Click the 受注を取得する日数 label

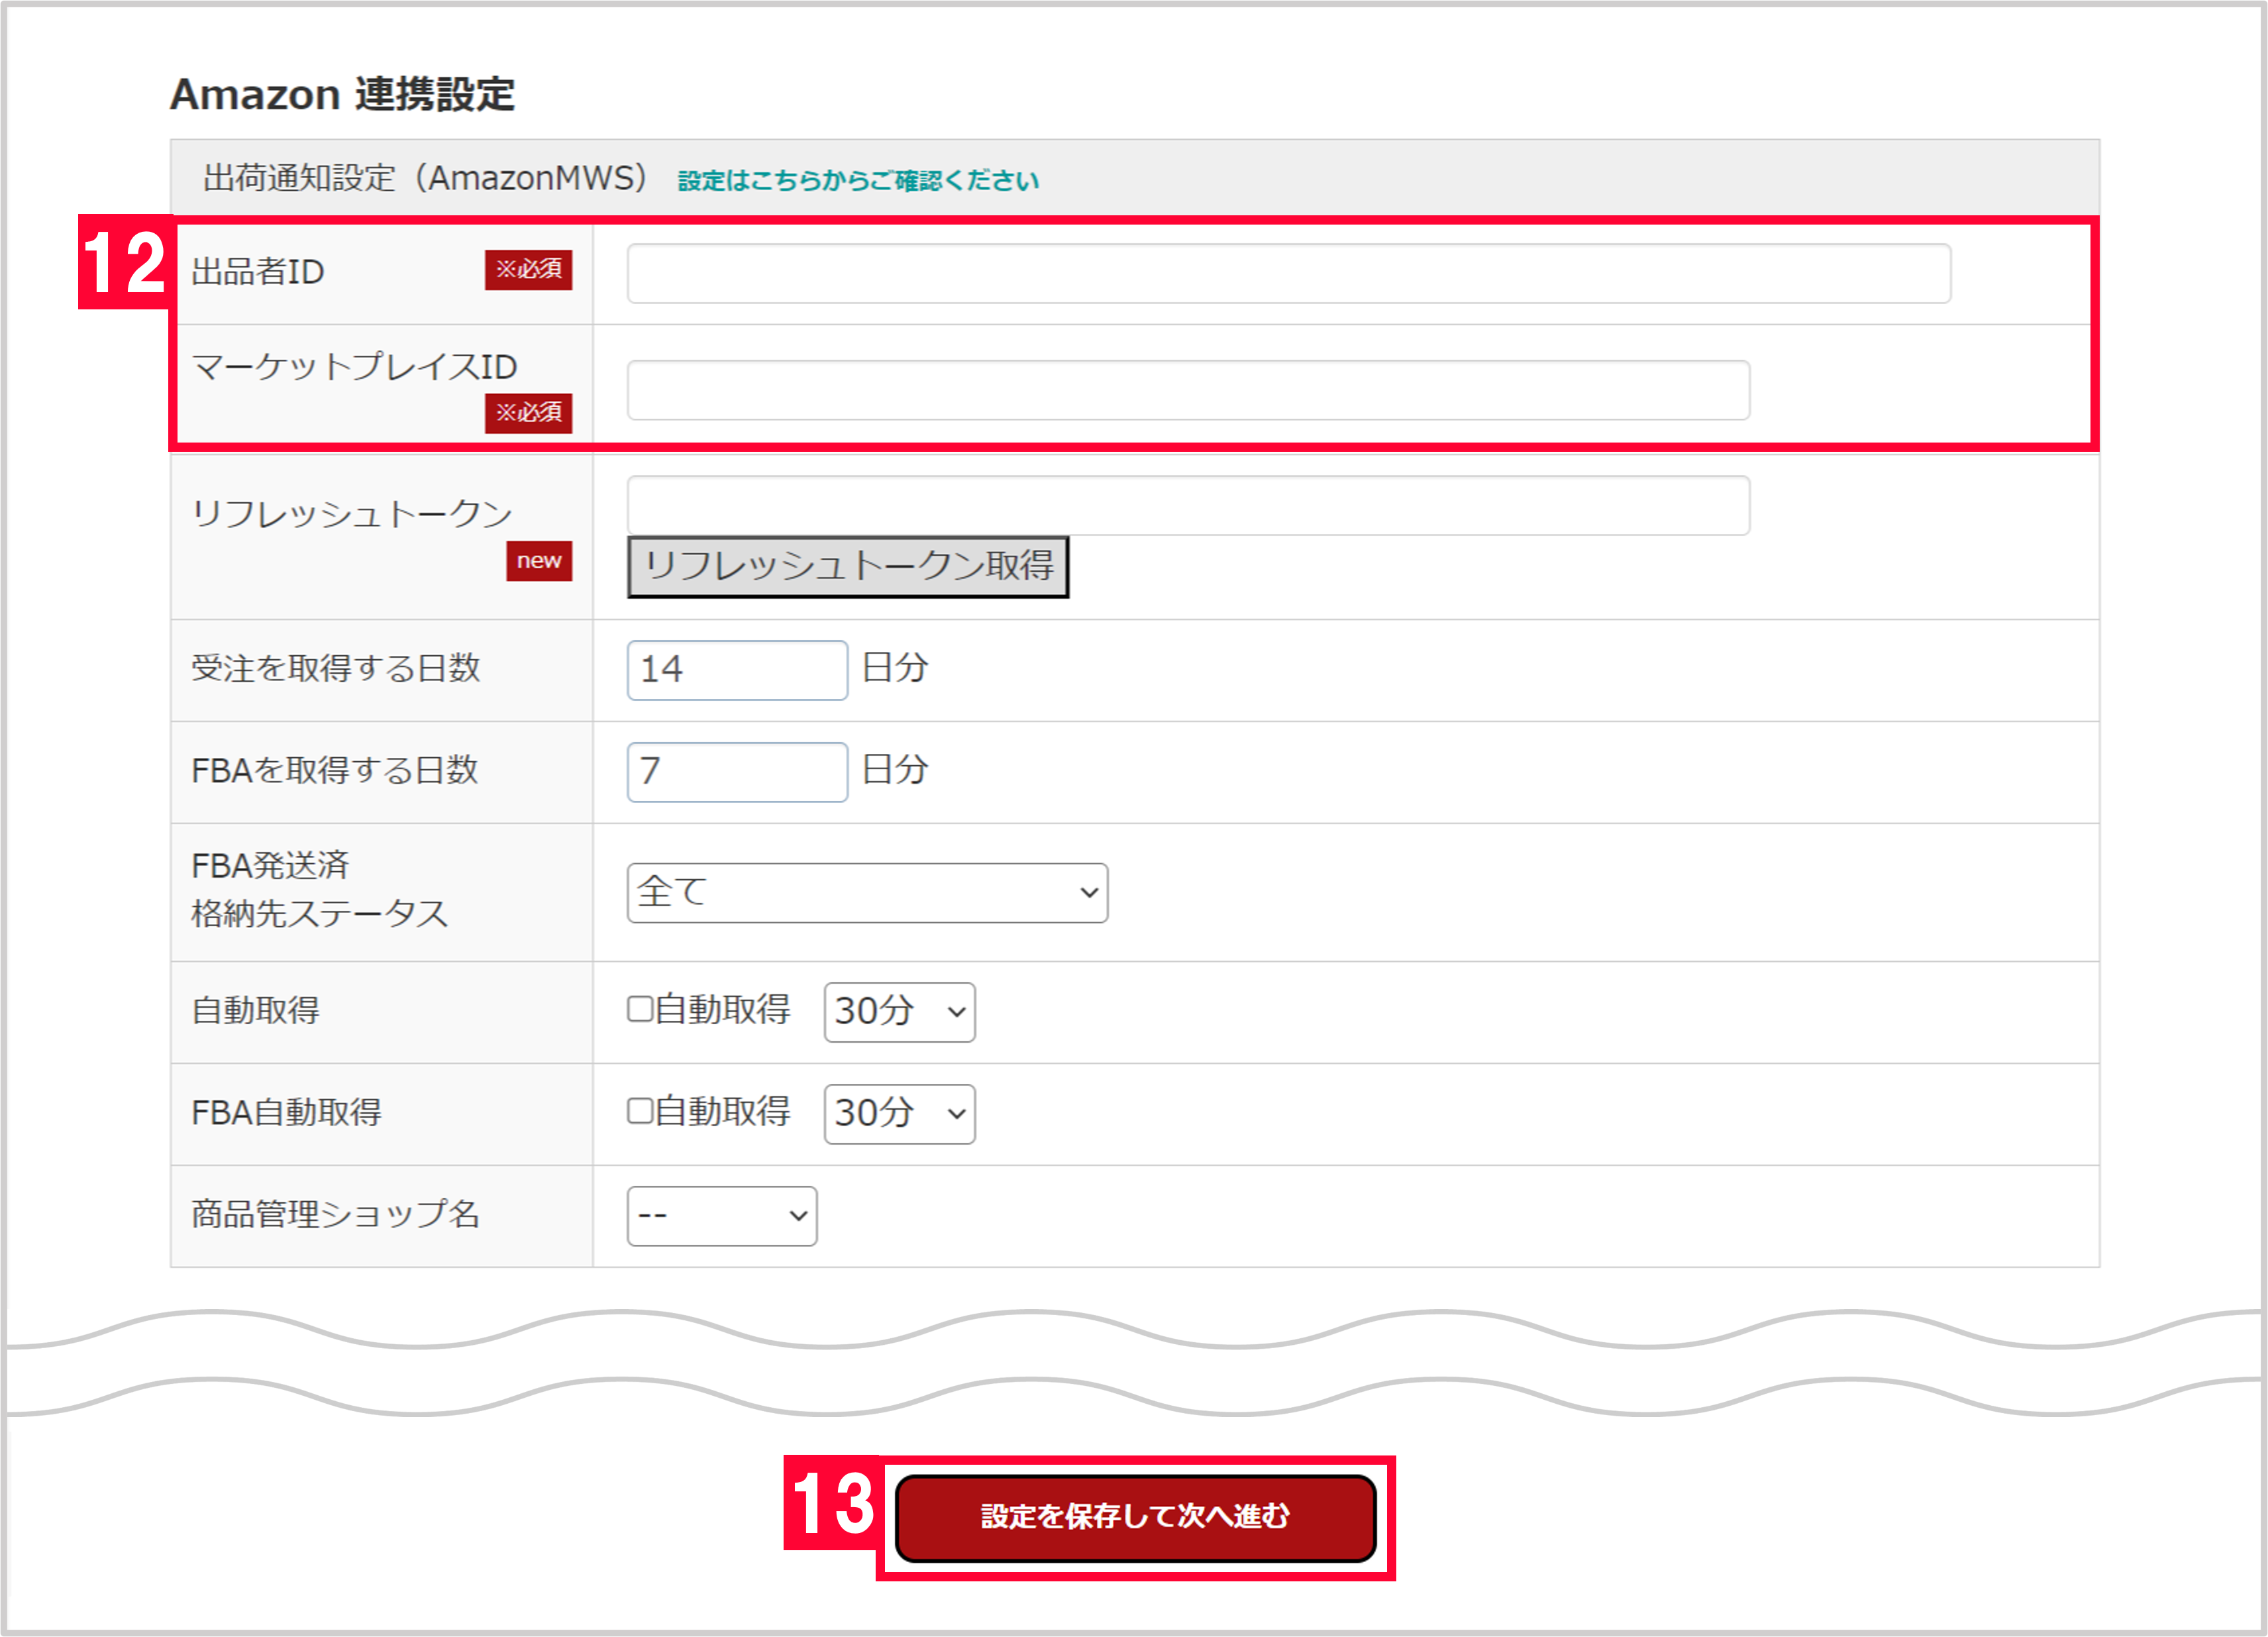coord(335,668)
